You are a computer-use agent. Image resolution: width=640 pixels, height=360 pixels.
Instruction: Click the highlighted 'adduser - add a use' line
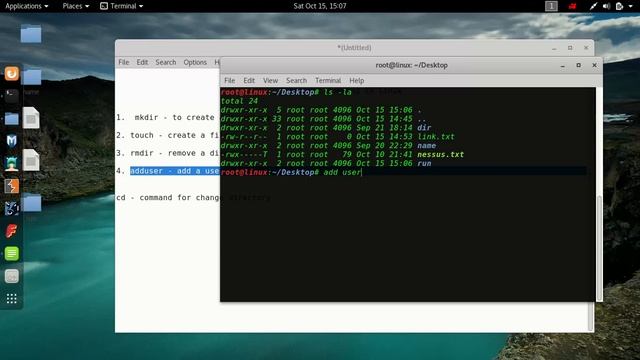coord(175,171)
